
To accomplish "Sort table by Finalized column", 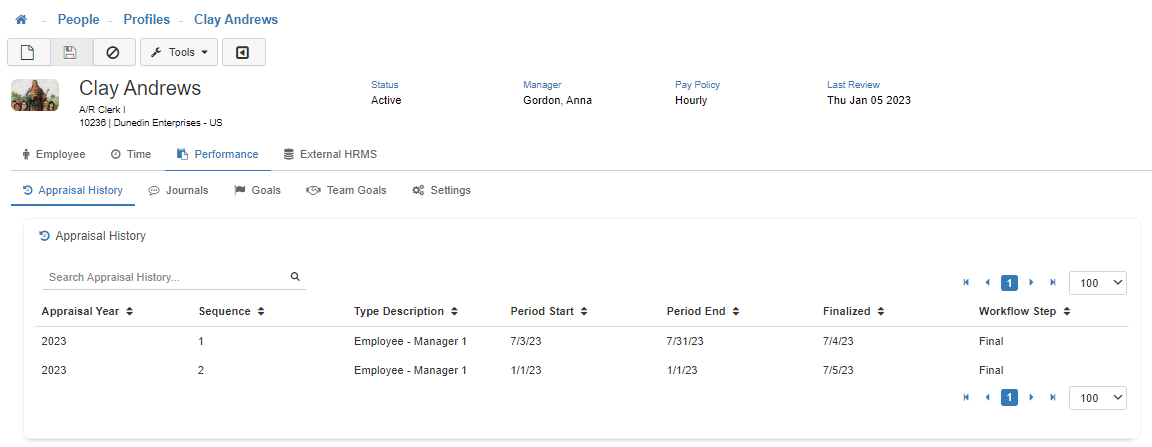I will [x=853, y=312].
